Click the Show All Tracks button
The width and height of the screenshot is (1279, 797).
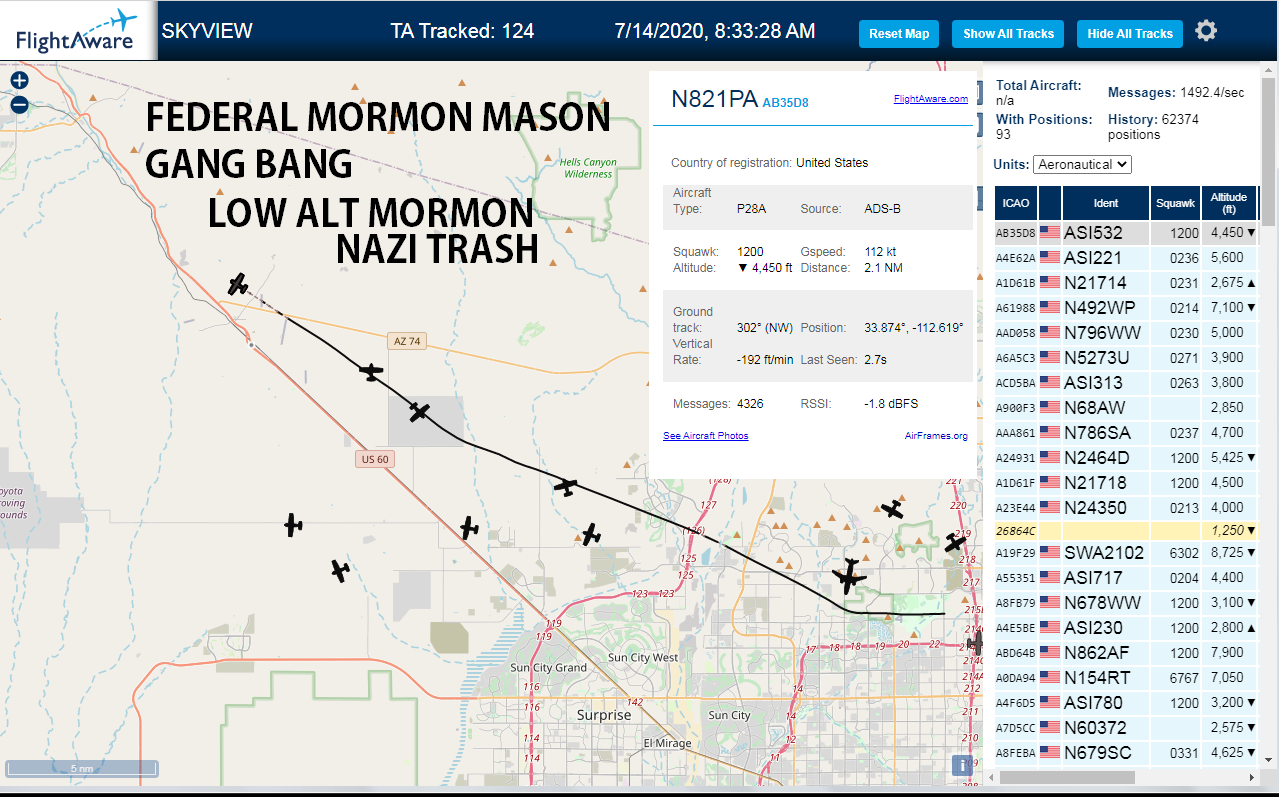coord(1008,34)
